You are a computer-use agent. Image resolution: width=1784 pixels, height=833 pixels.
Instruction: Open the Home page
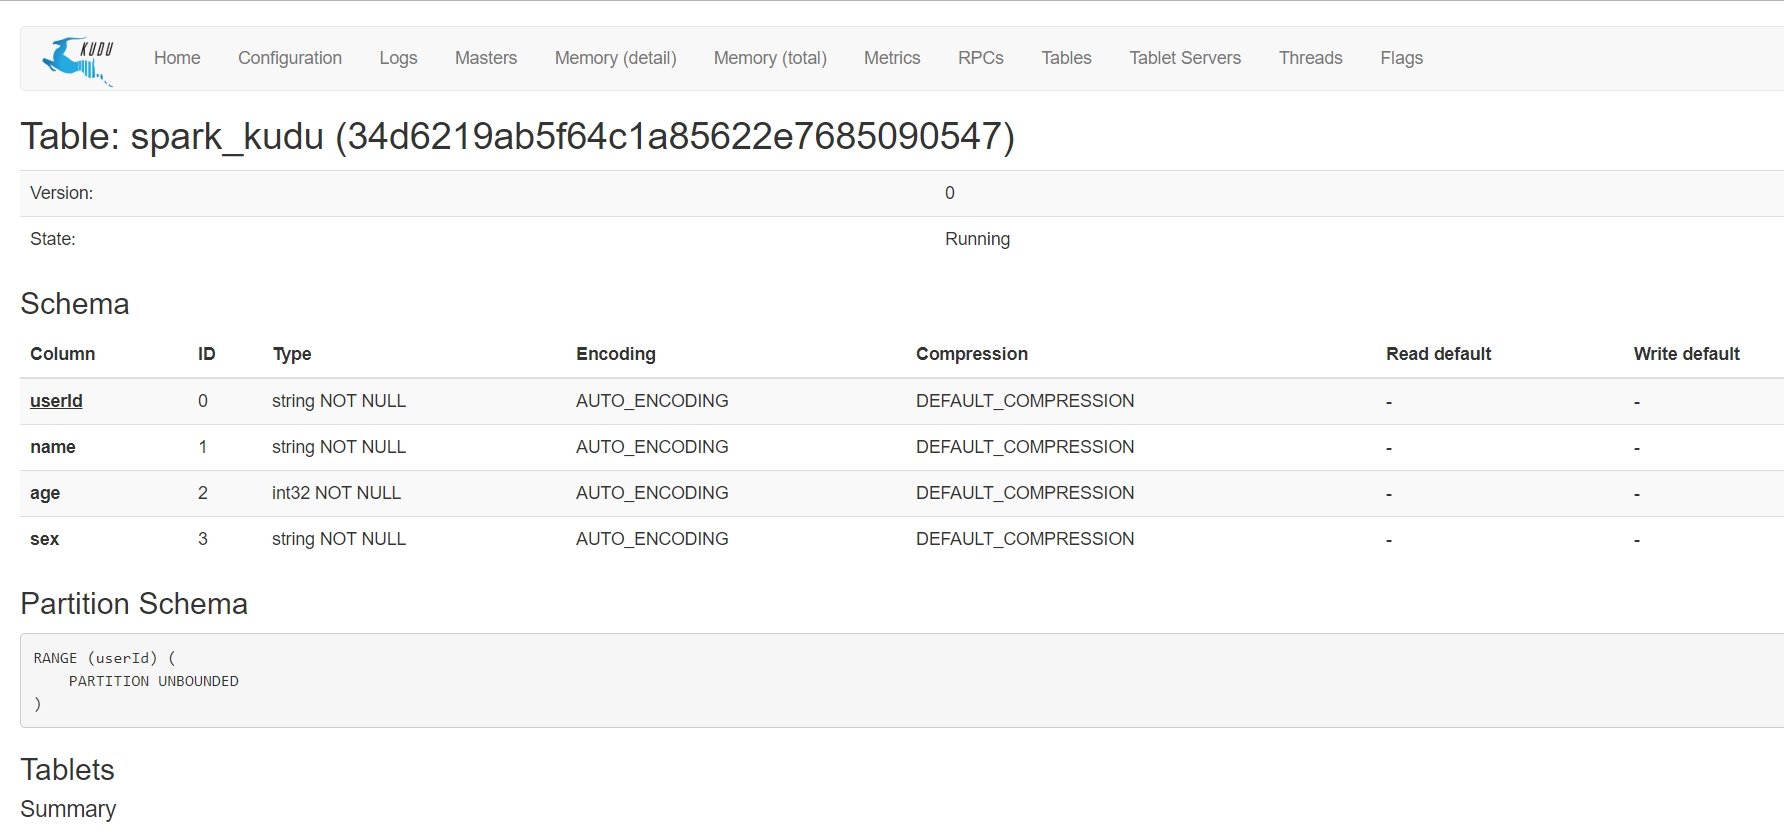pos(177,58)
